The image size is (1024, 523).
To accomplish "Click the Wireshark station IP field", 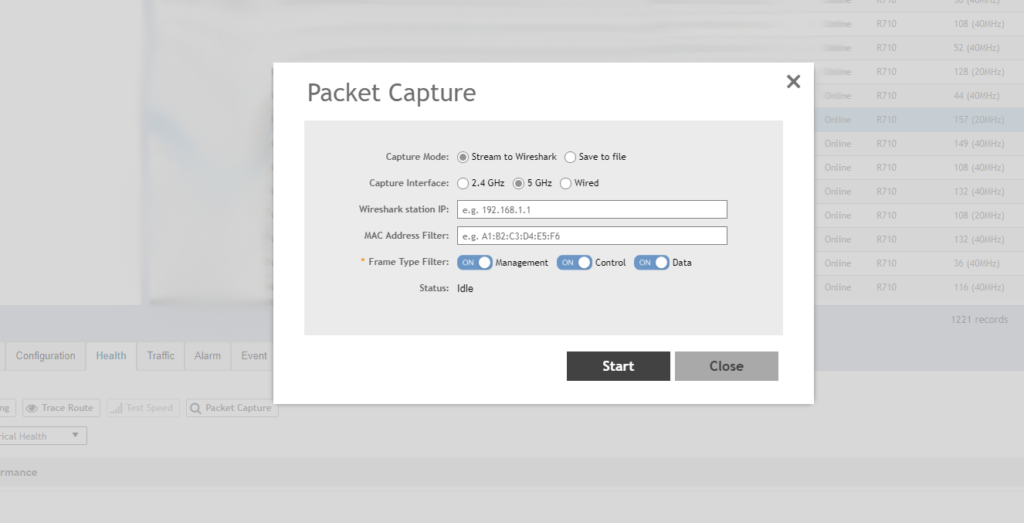I will 592,210.
